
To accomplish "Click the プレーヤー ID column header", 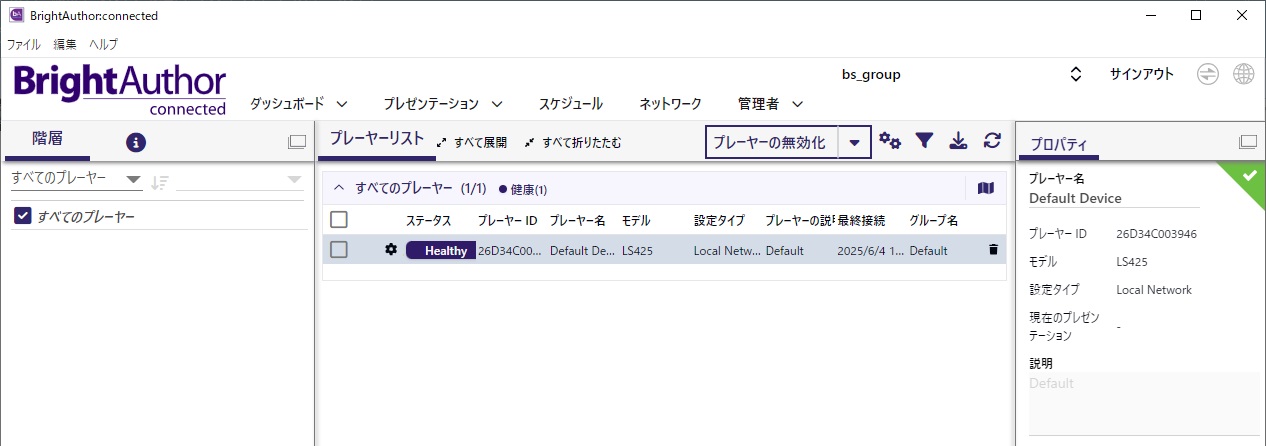I will click(508, 220).
